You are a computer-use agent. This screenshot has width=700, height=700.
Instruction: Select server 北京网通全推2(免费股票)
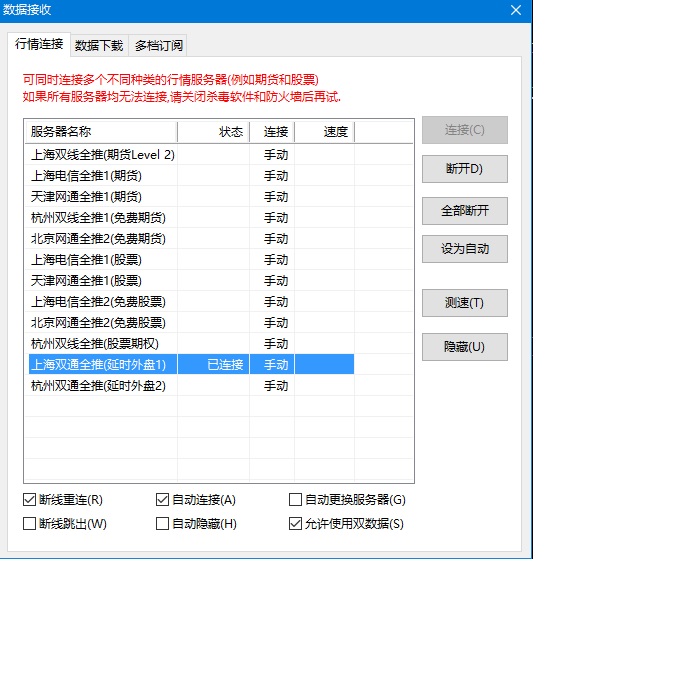point(98,323)
